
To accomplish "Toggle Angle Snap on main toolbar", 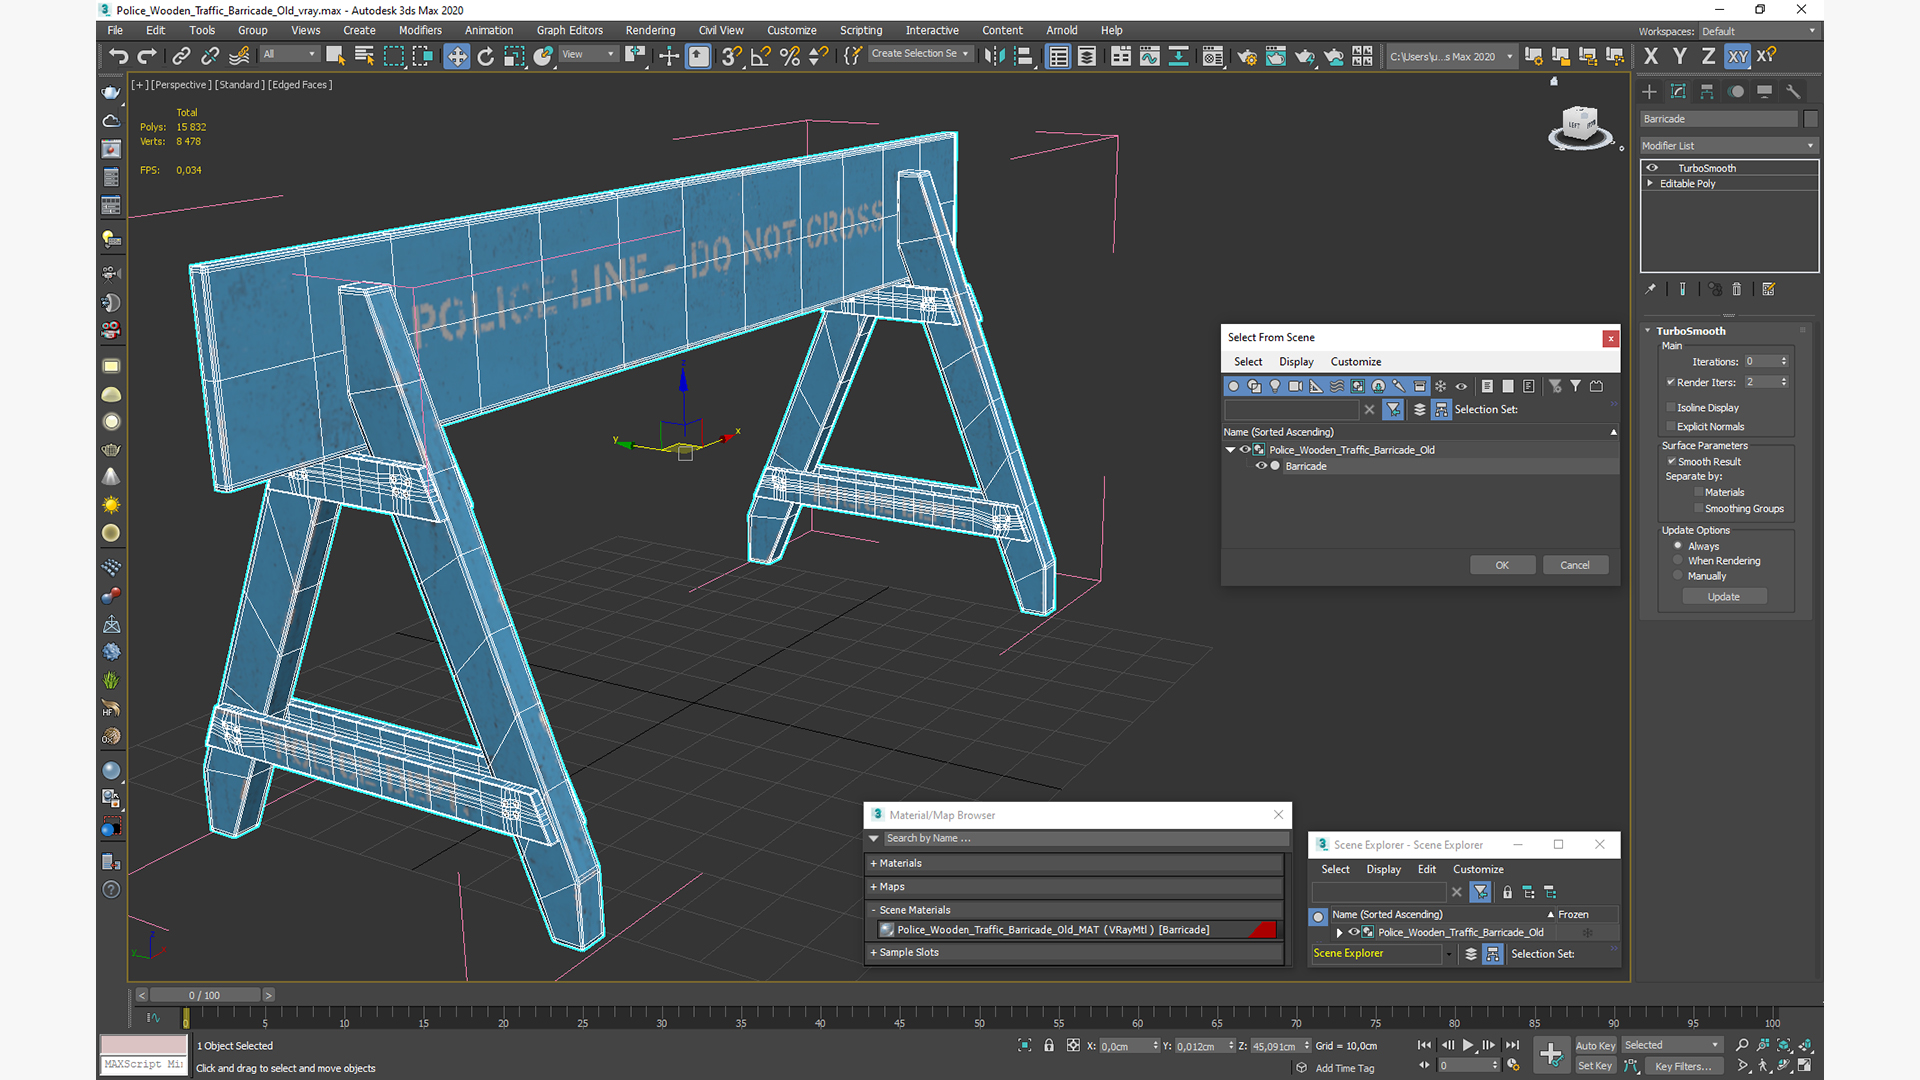I will [x=760, y=56].
